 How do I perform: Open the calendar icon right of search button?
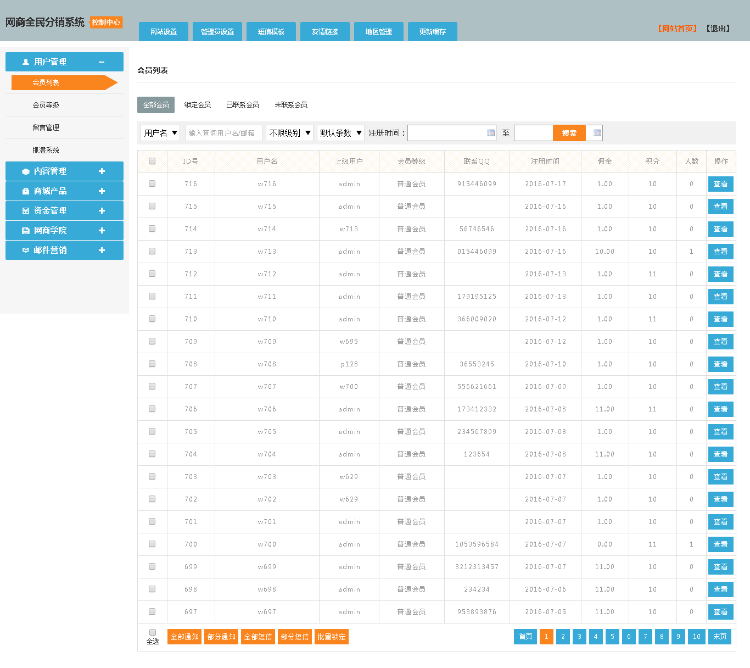pos(597,132)
